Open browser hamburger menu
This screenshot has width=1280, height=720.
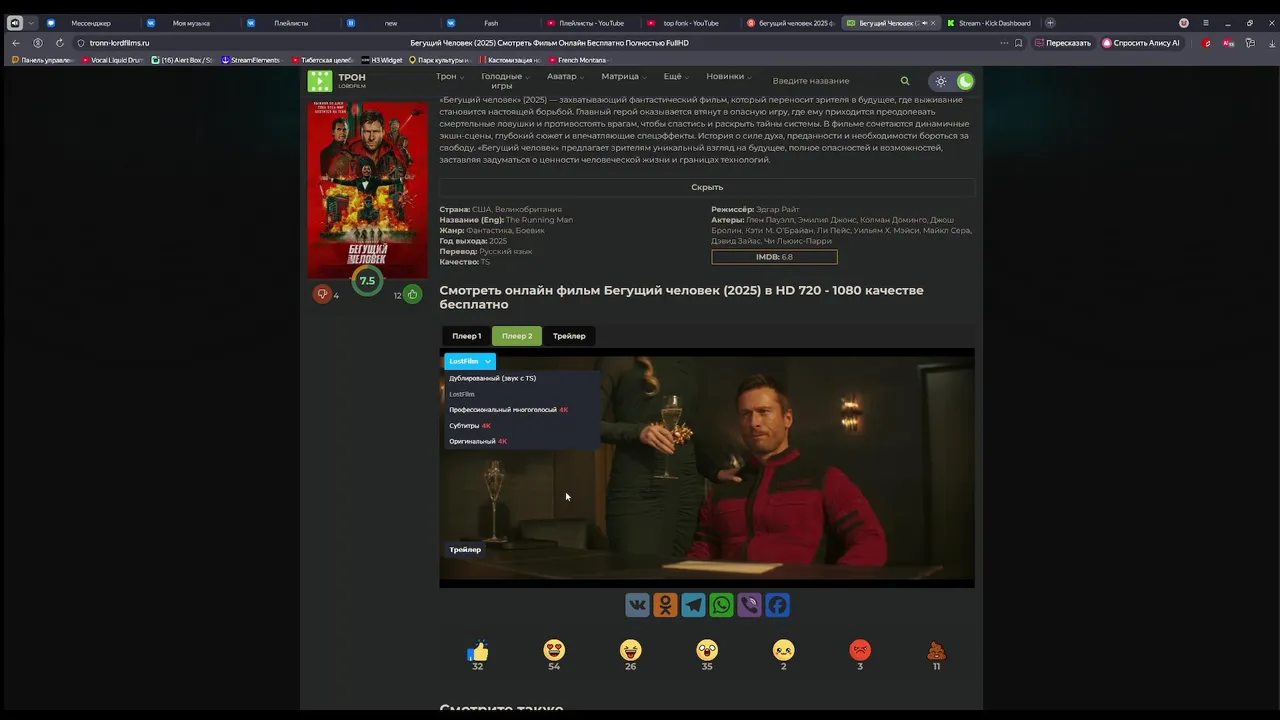coord(1206,23)
